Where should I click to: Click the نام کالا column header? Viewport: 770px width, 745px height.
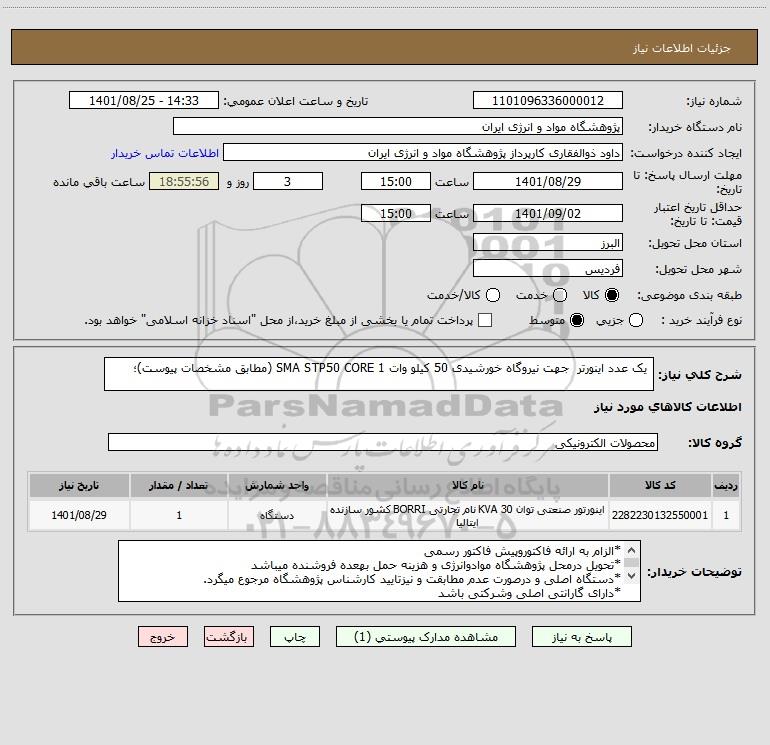pos(468,486)
